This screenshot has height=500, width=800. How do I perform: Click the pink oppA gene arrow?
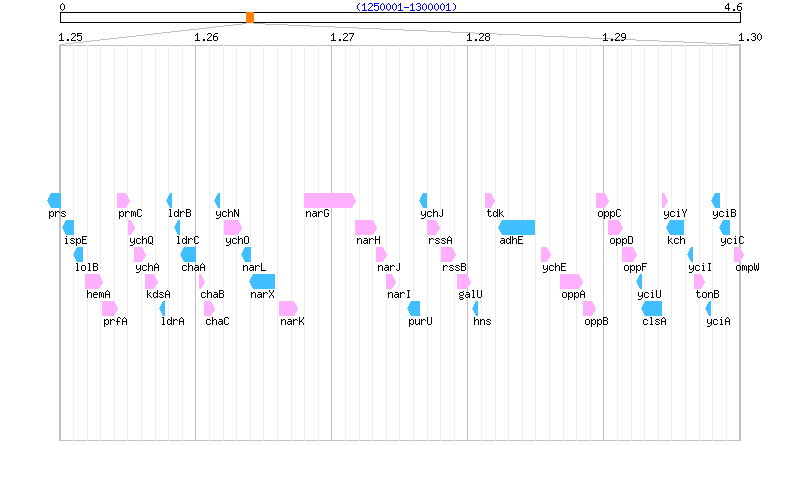tap(571, 281)
